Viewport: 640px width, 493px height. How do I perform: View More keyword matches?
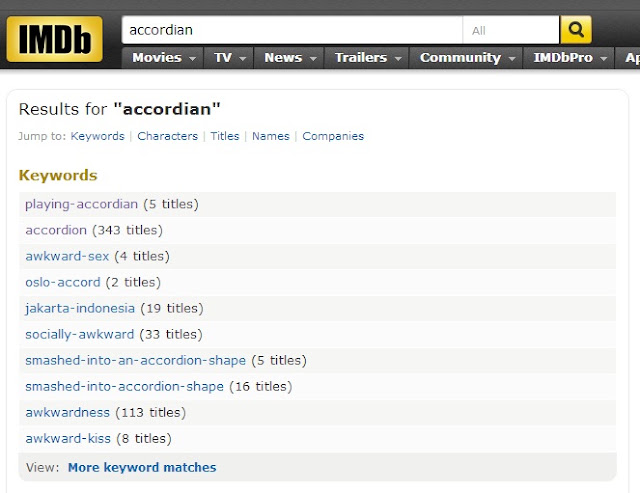click(142, 467)
